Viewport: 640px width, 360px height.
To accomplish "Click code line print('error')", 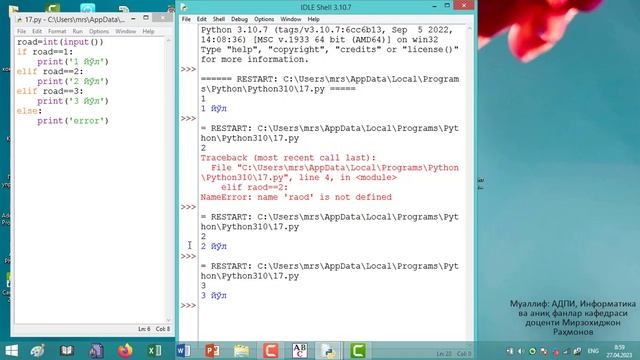I will [73, 121].
